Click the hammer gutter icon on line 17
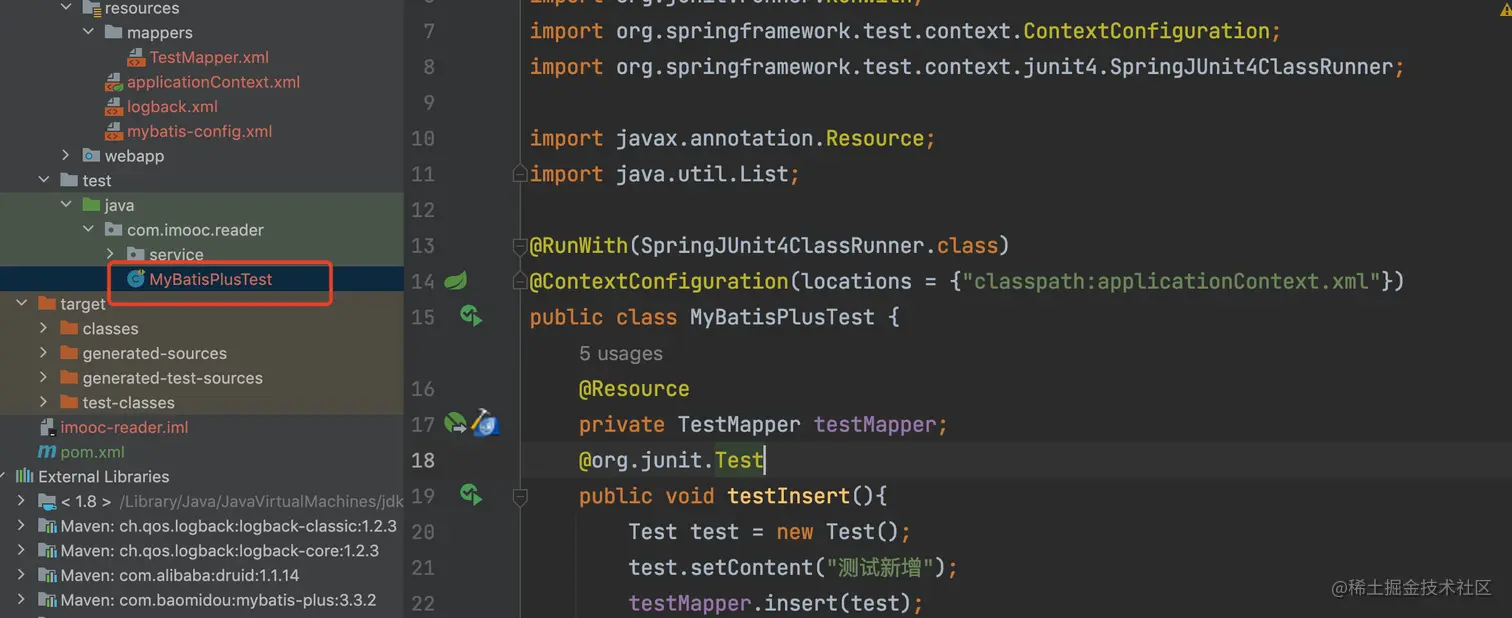The image size is (1512, 618). (485, 423)
